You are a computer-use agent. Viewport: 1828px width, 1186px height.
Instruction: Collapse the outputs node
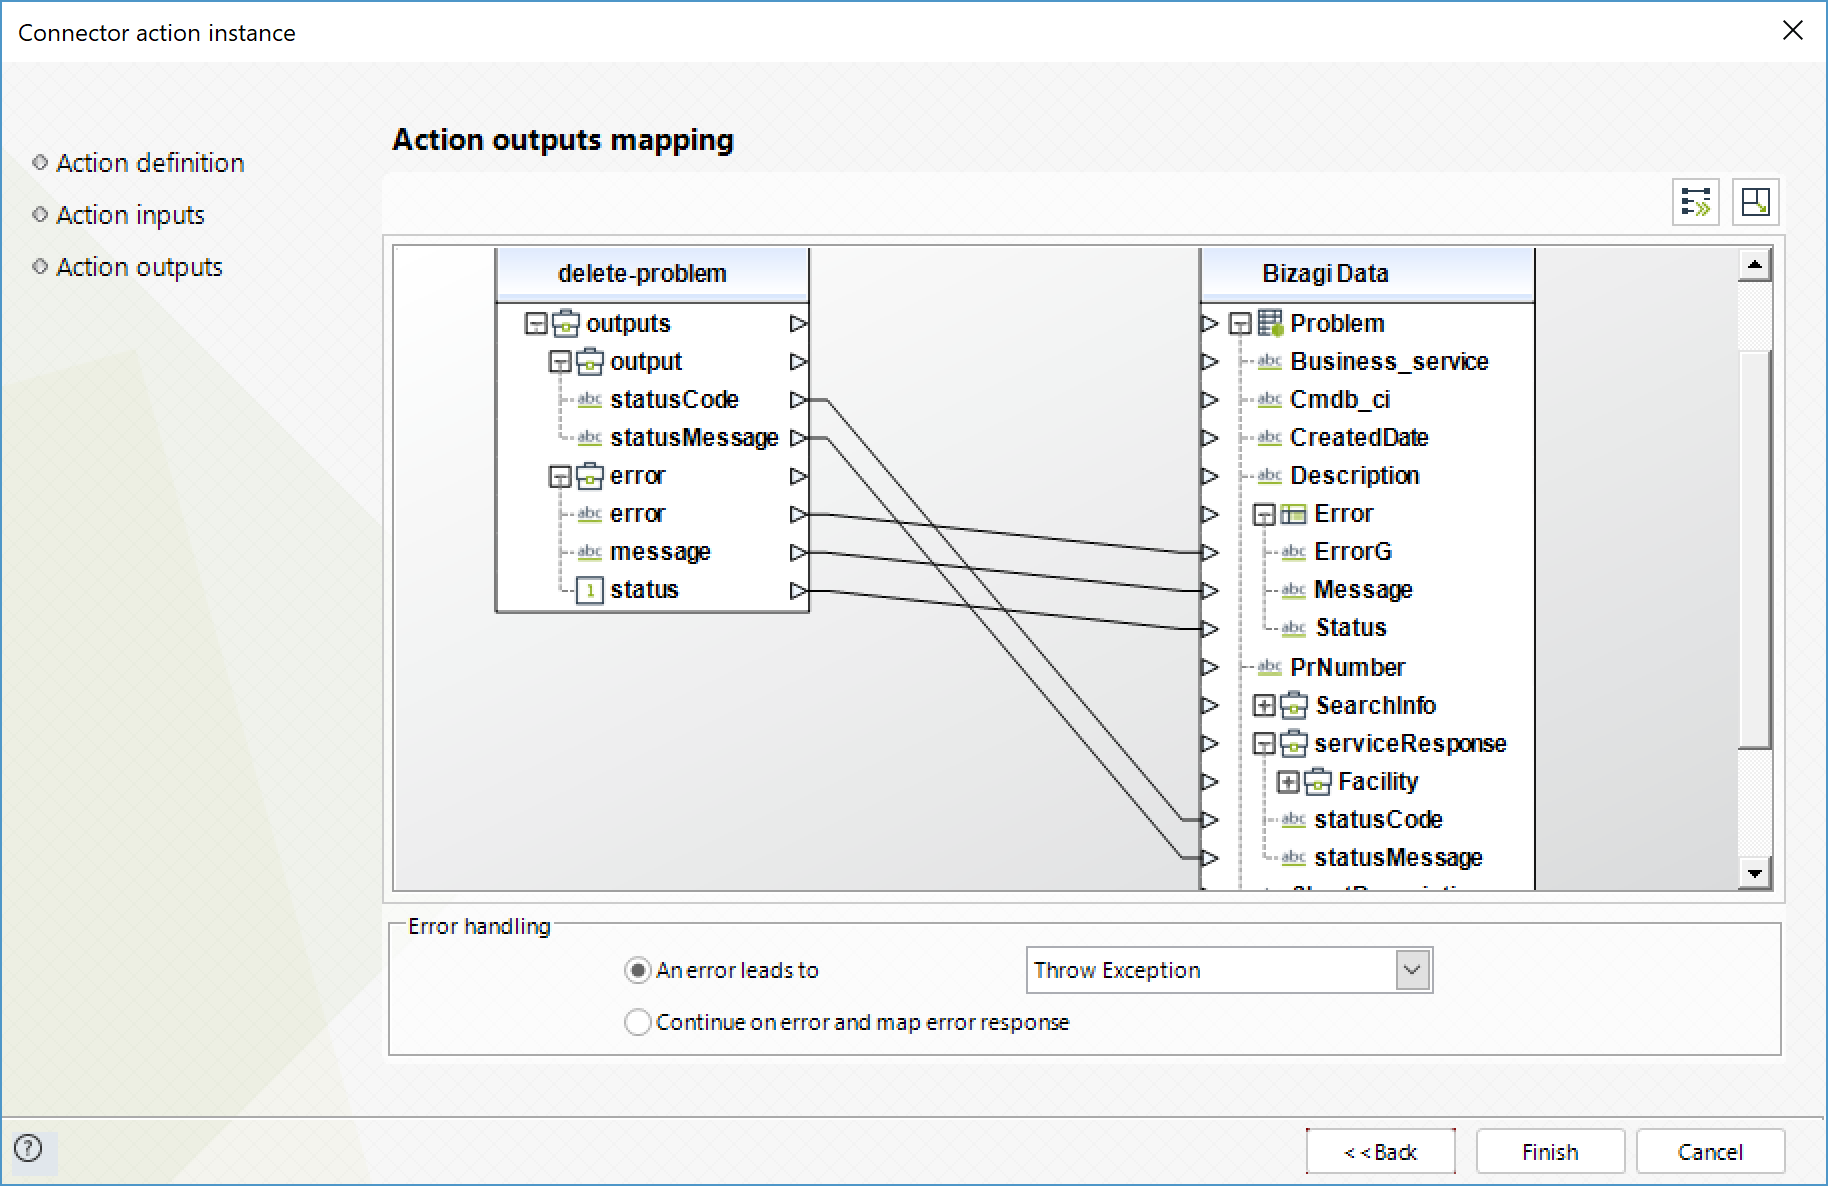[x=536, y=323]
